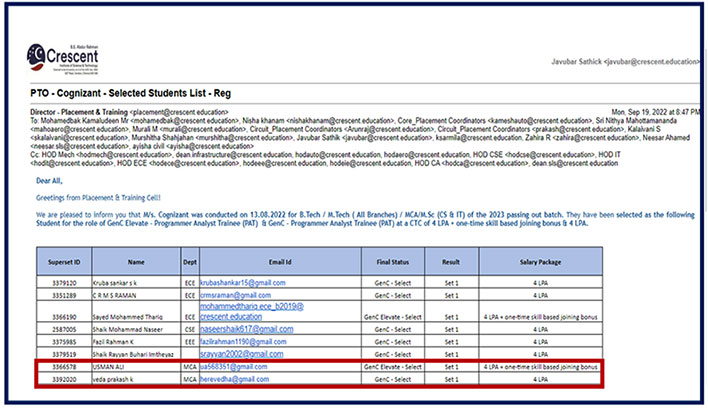Click the Salary Package column header
This screenshot has width=708, height=409.
(x=540, y=261)
